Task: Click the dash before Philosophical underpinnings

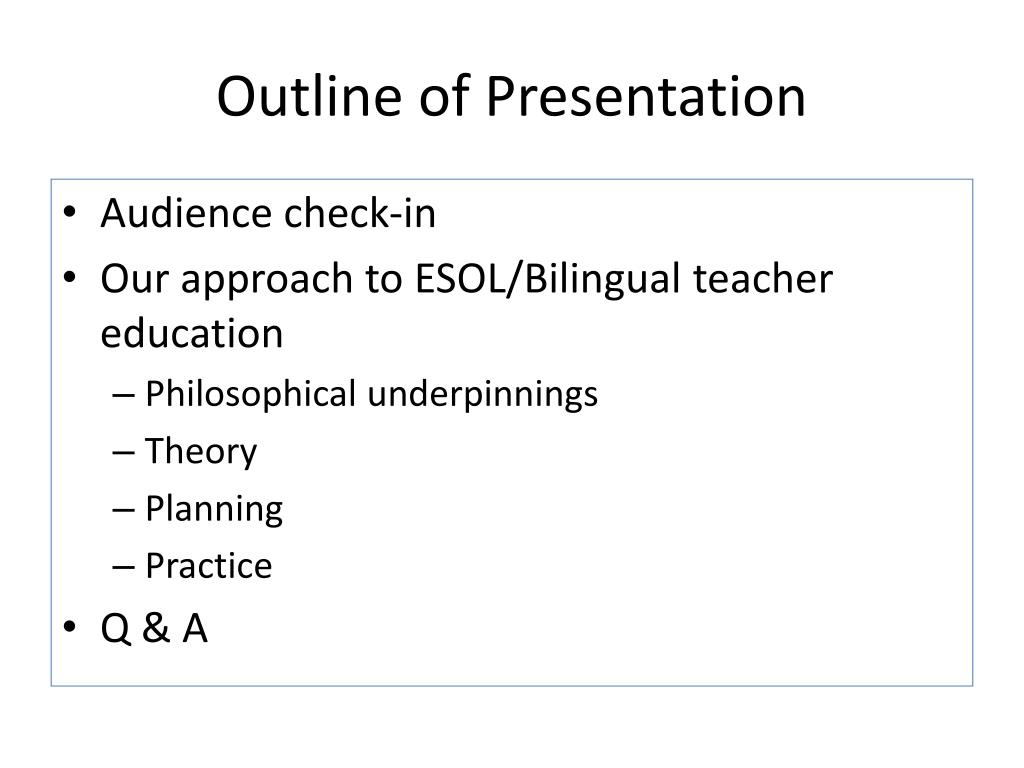Action: click(123, 396)
